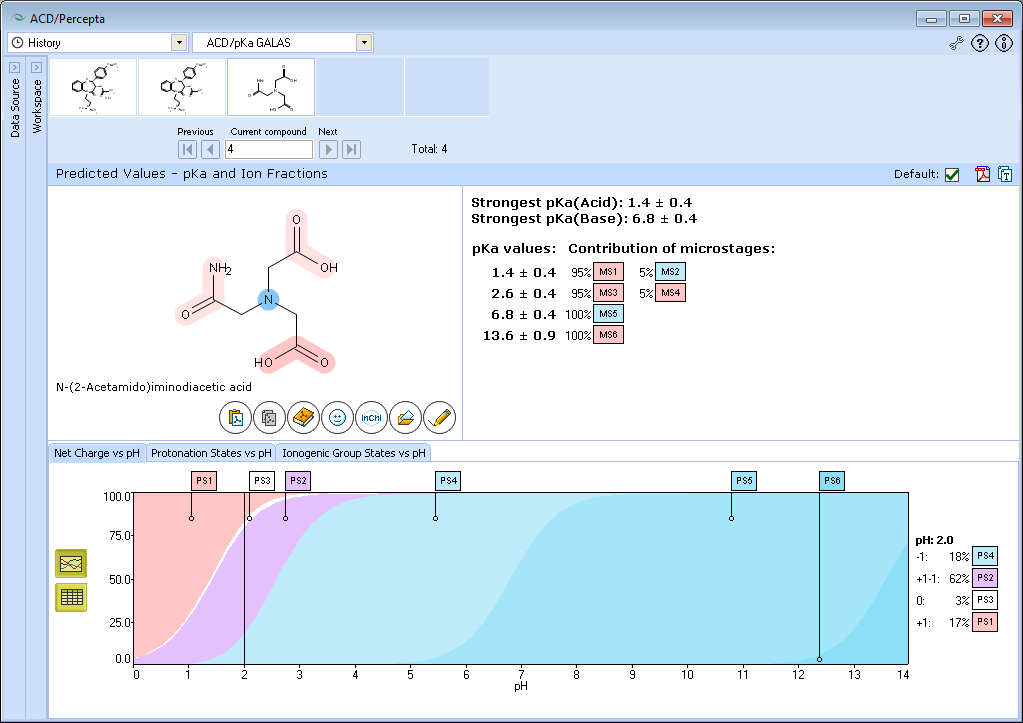This screenshot has height=723, width=1023.
Task: Click the PS4 legend swatch at 18%
Action: tap(985, 556)
